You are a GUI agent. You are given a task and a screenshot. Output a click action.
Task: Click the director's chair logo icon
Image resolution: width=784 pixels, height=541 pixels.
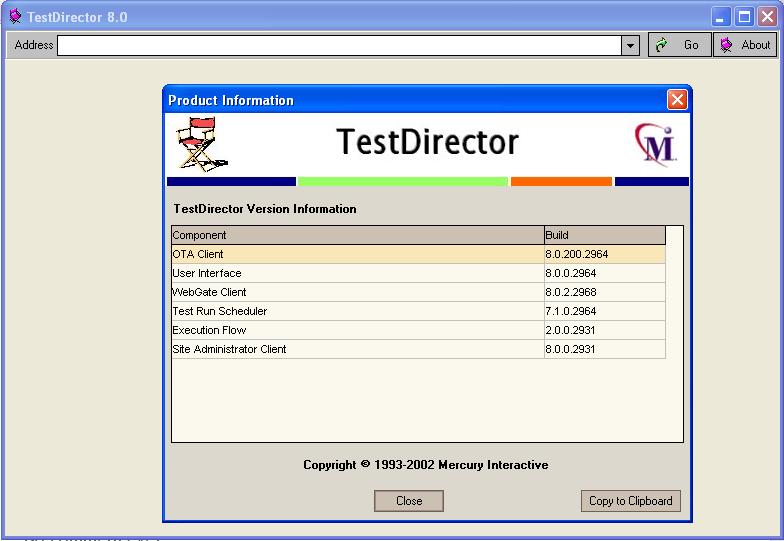[202, 144]
